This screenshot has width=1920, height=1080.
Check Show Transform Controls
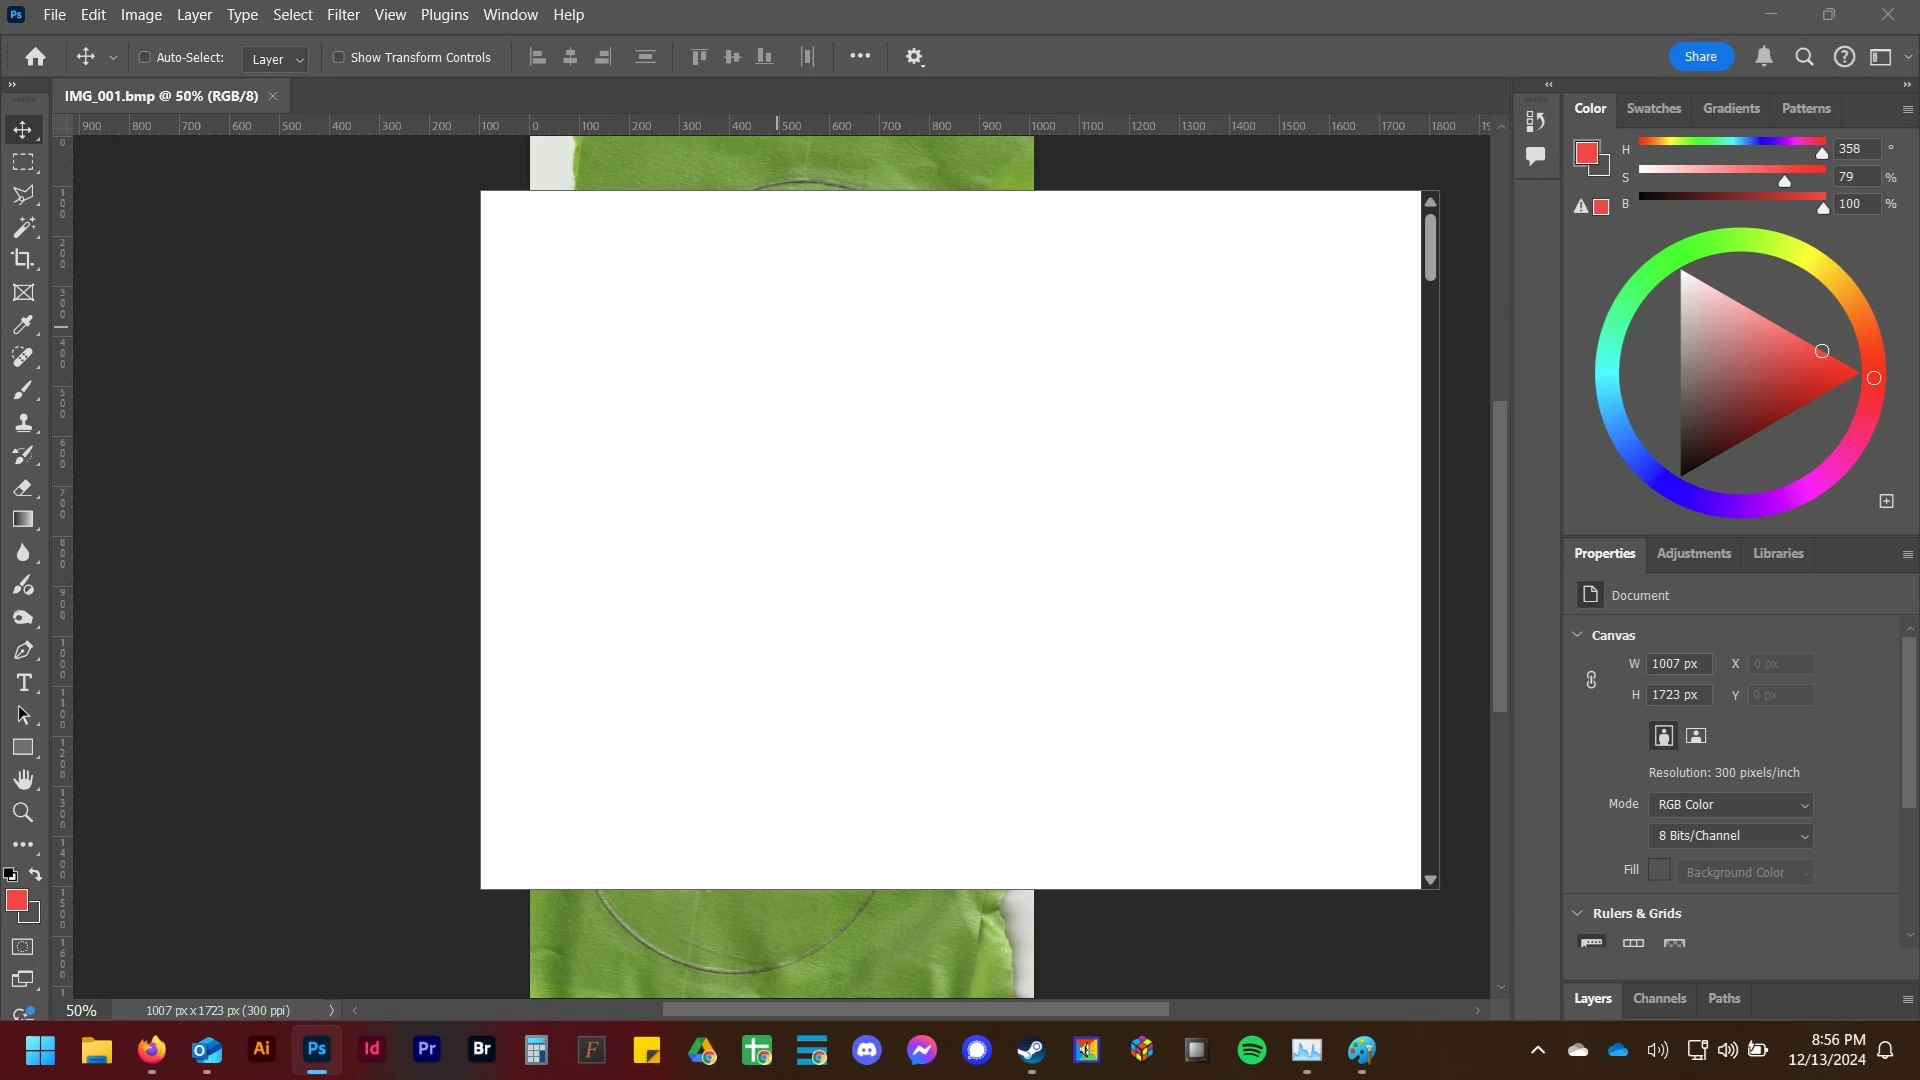339,57
